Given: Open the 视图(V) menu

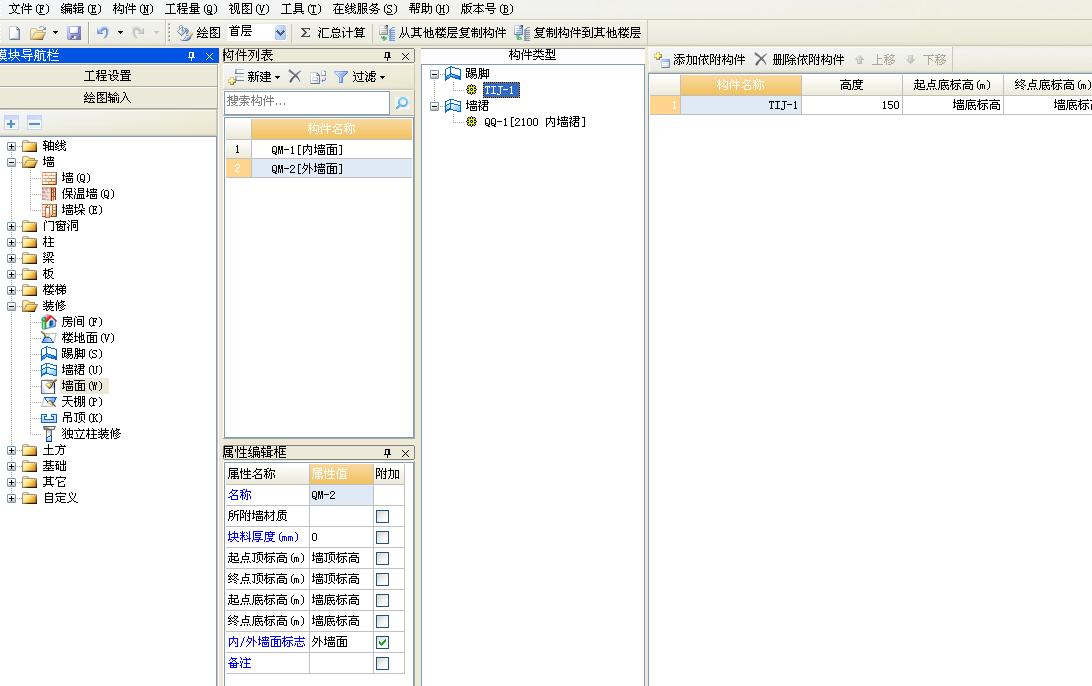Looking at the screenshot, I should click(x=249, y=9).
